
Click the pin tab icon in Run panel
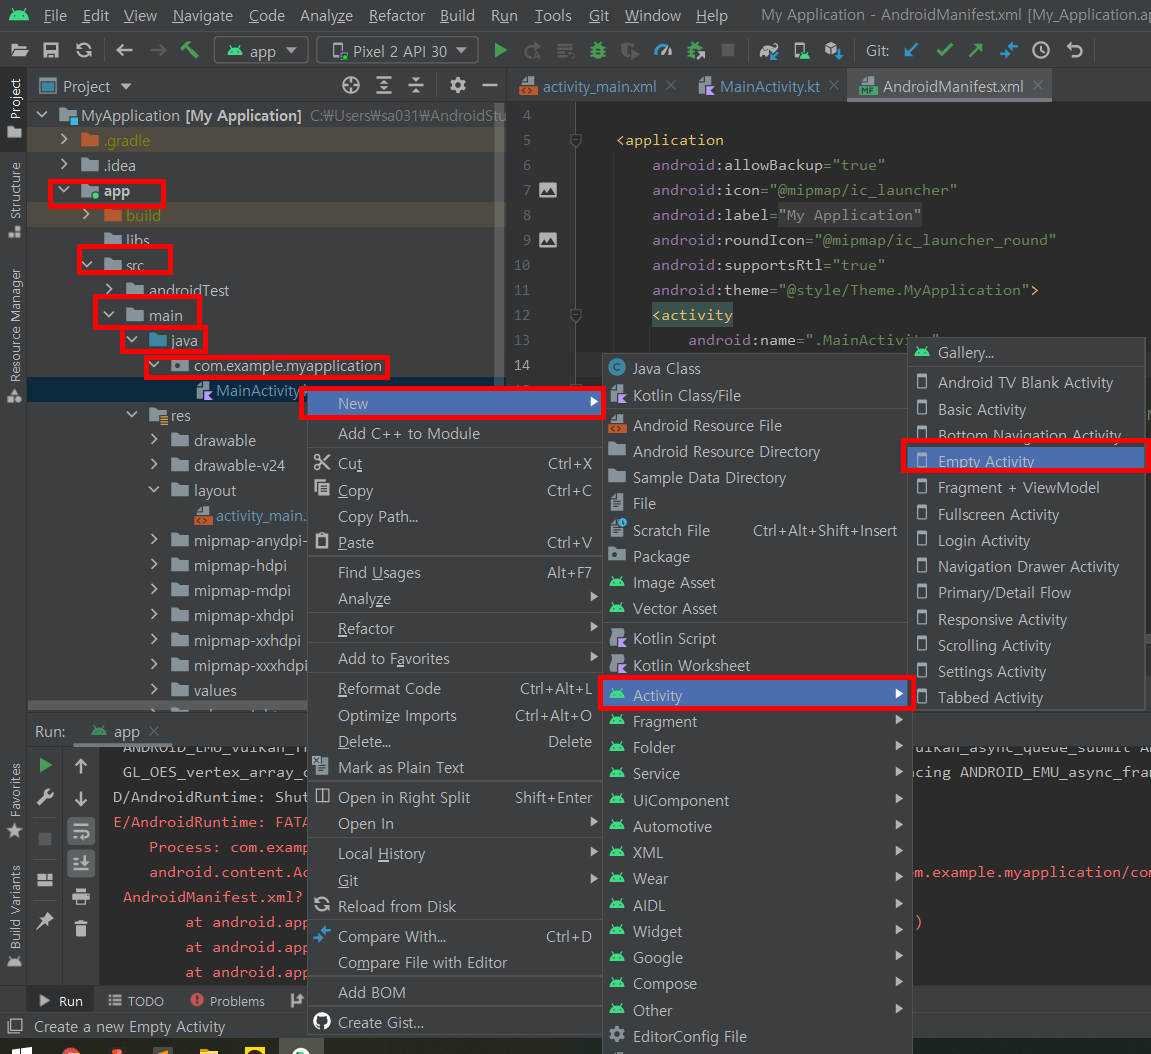46,920
